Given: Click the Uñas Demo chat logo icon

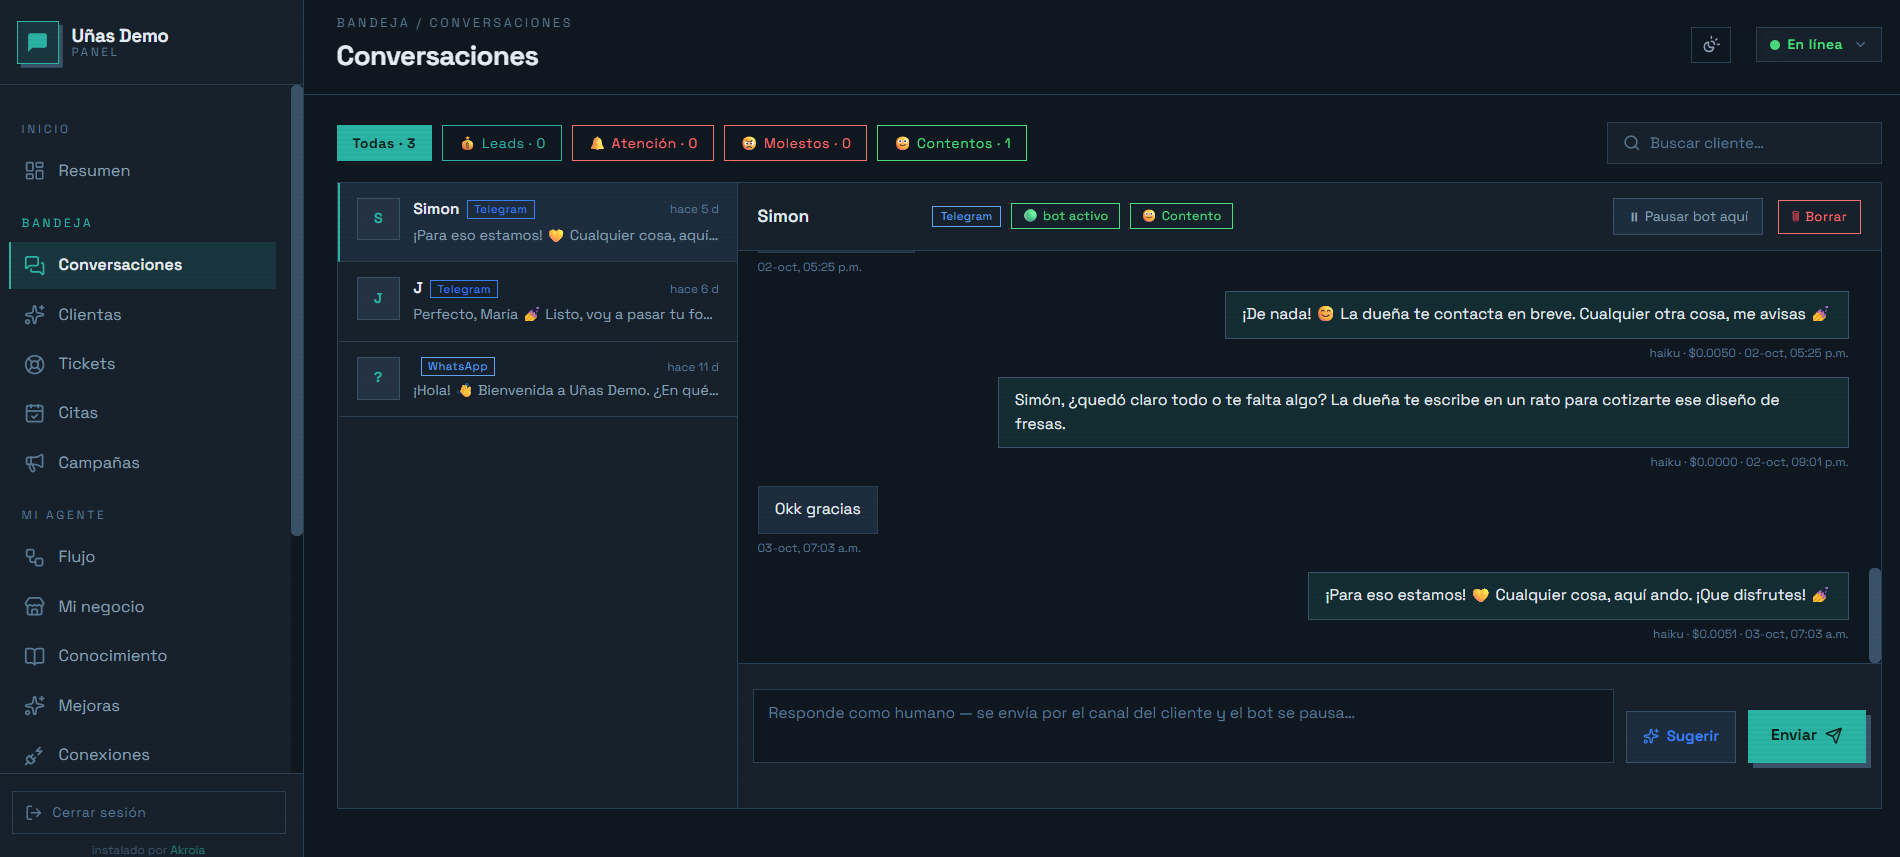Looking at the screenshot, I should 38,42.
